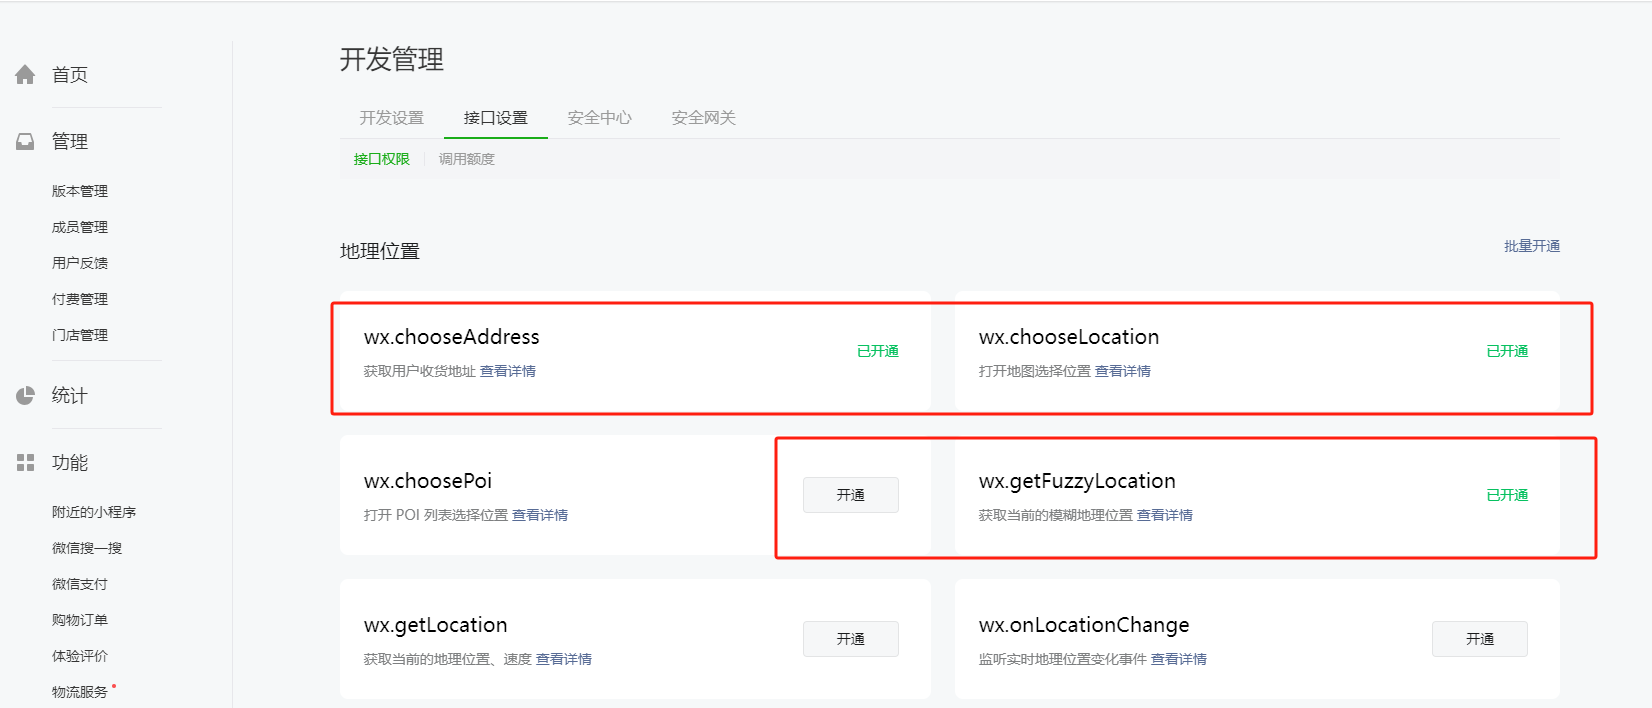Image resolution: width=1652 pixels, height=708 pixels.
Task: Click 已开通 status of wx.chooseLocation
Action: [1507, 351]
